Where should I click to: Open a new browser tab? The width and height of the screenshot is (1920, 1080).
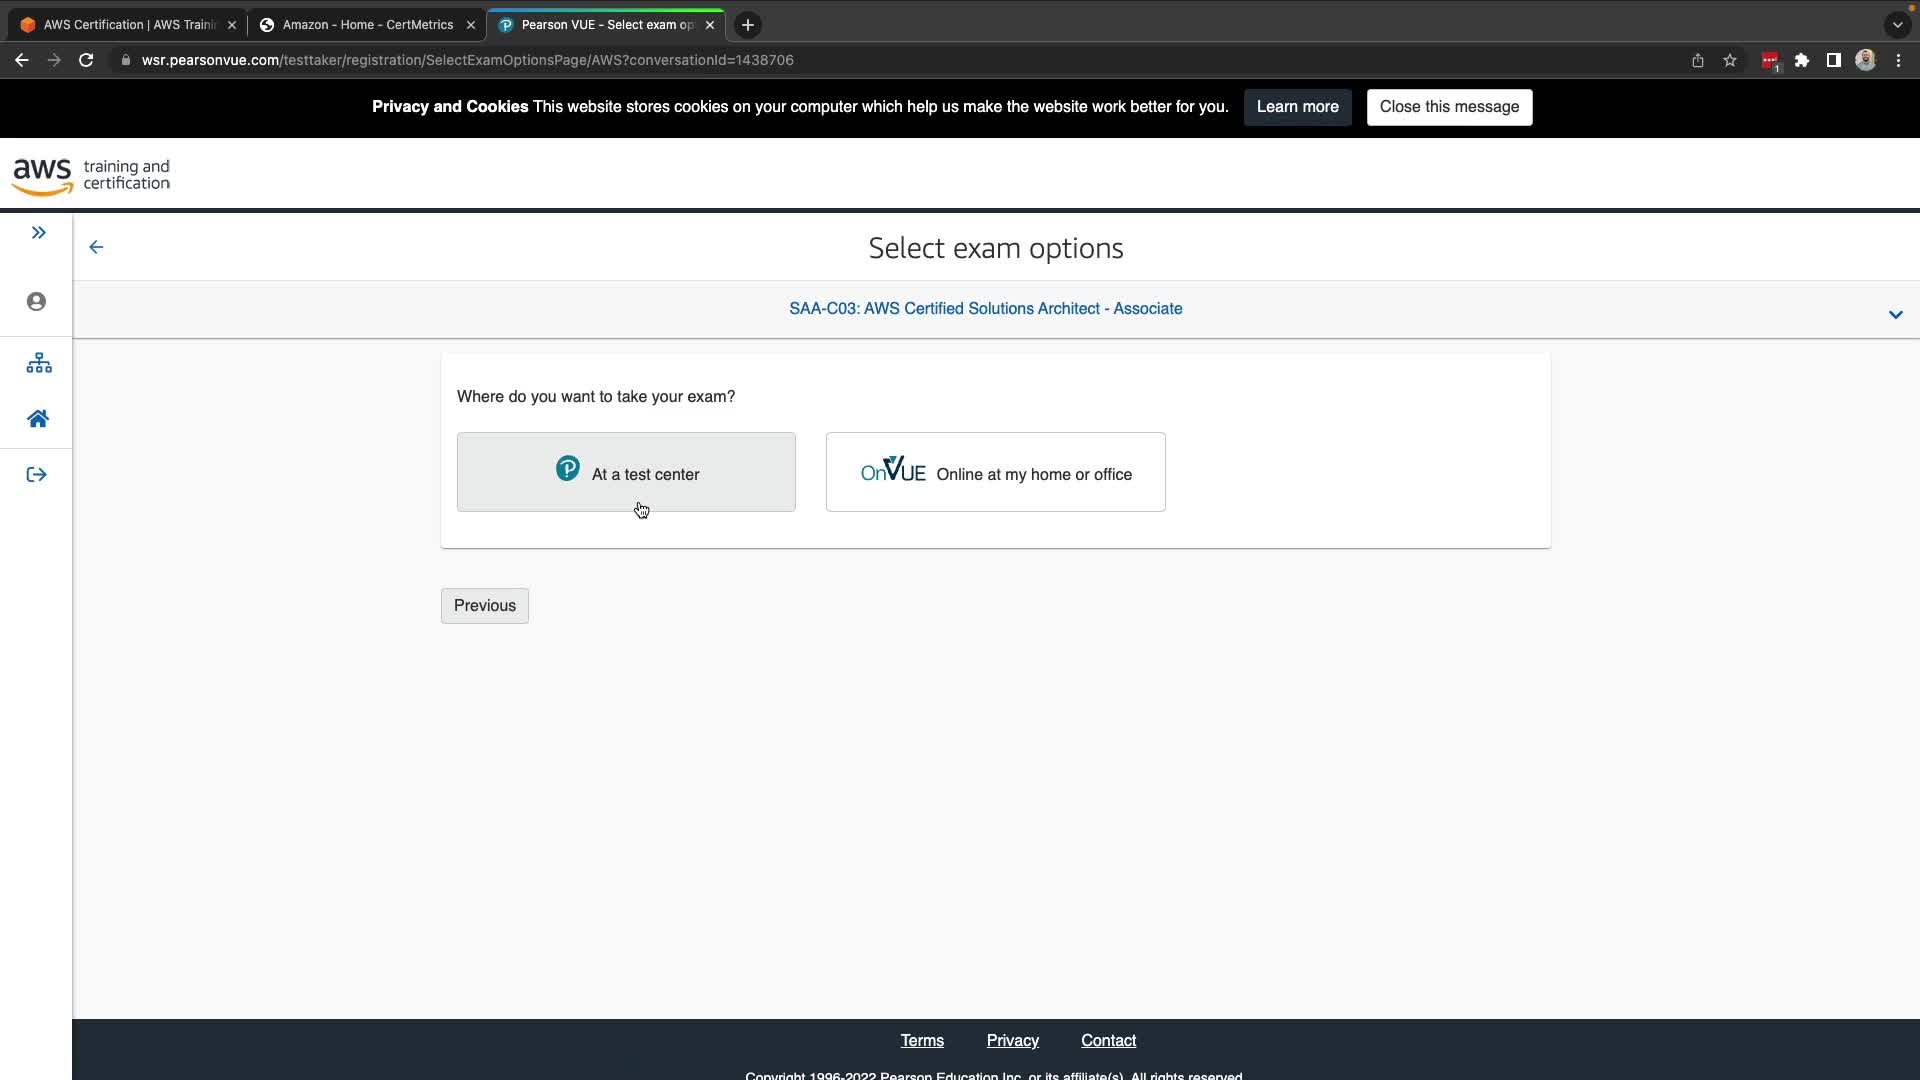click(x=747, y=25)
